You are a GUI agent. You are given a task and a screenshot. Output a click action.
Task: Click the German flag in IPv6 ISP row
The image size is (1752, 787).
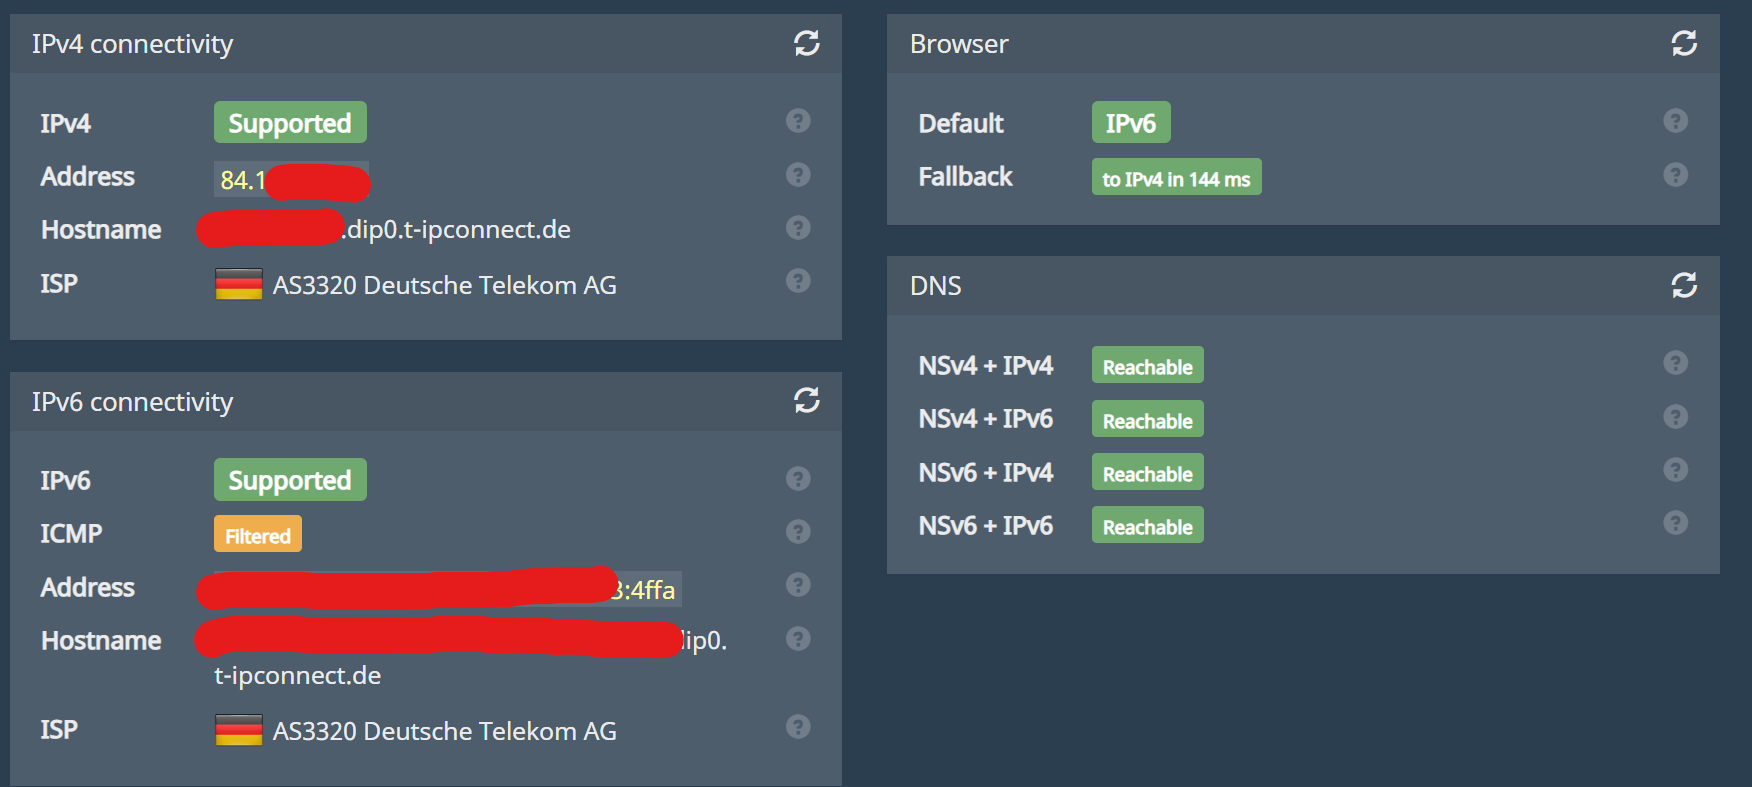click(x=239, y=731)
